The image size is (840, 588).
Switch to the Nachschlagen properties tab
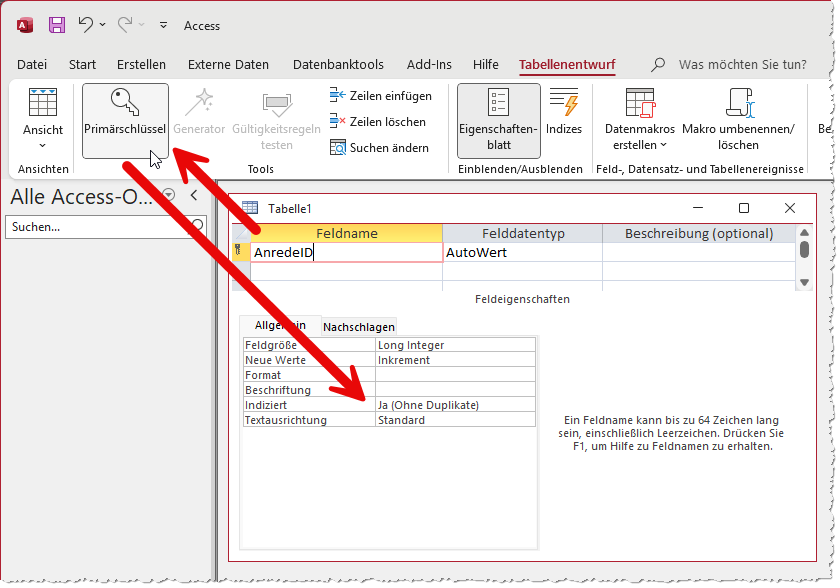[x=359, y=326]
